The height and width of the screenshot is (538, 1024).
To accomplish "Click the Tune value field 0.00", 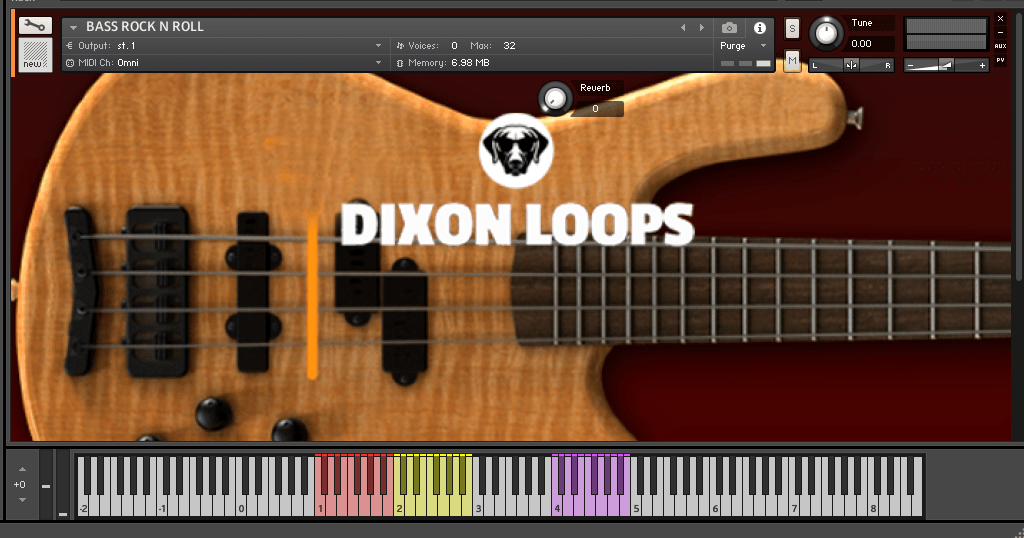I will pos(861,44).
